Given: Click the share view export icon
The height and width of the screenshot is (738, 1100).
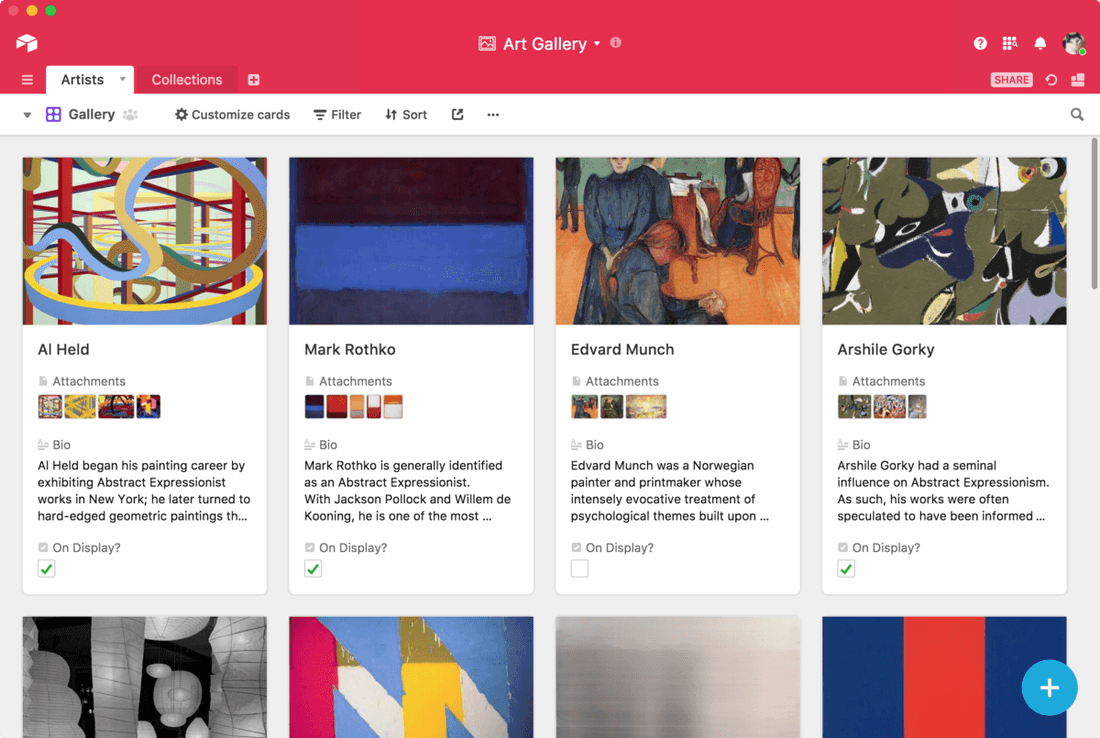Looking at the screenshot, I should 457,115.
